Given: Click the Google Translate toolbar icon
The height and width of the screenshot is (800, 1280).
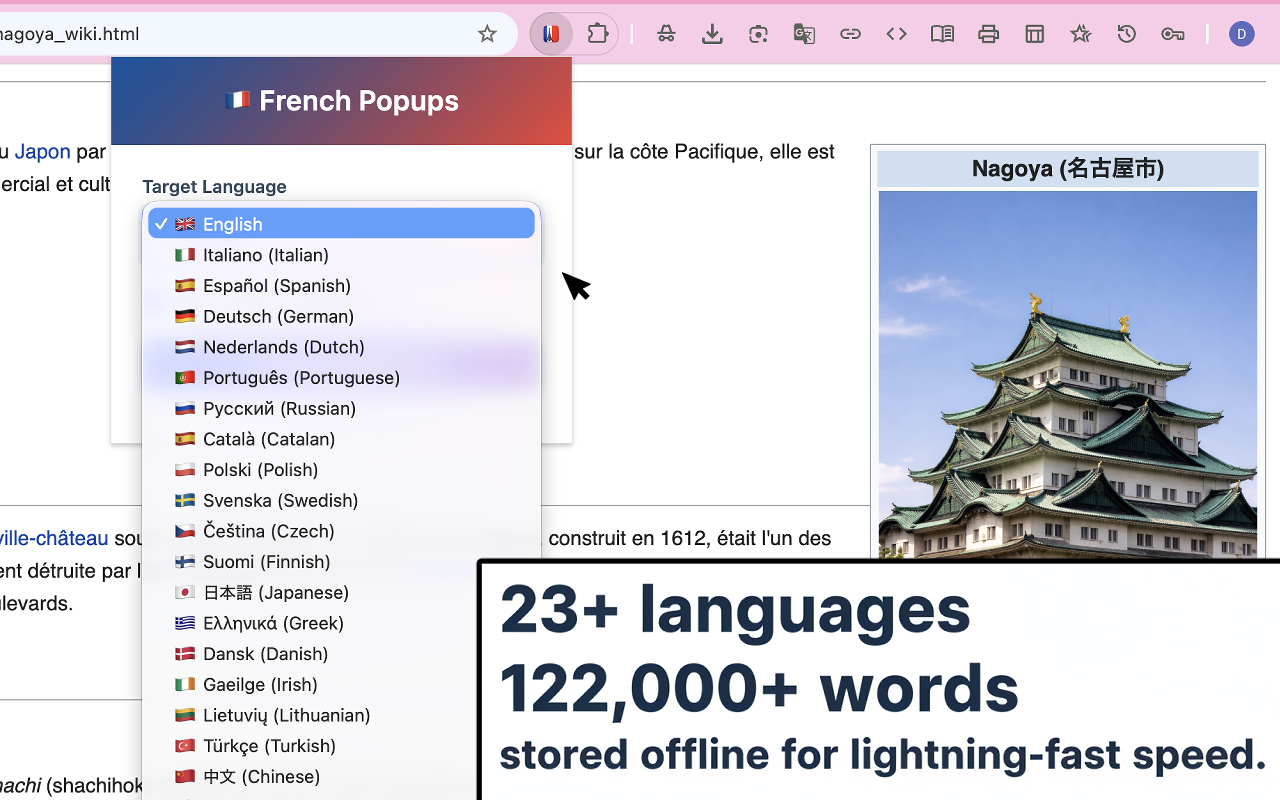Looking at the screenshot, I should coord(804,34).
